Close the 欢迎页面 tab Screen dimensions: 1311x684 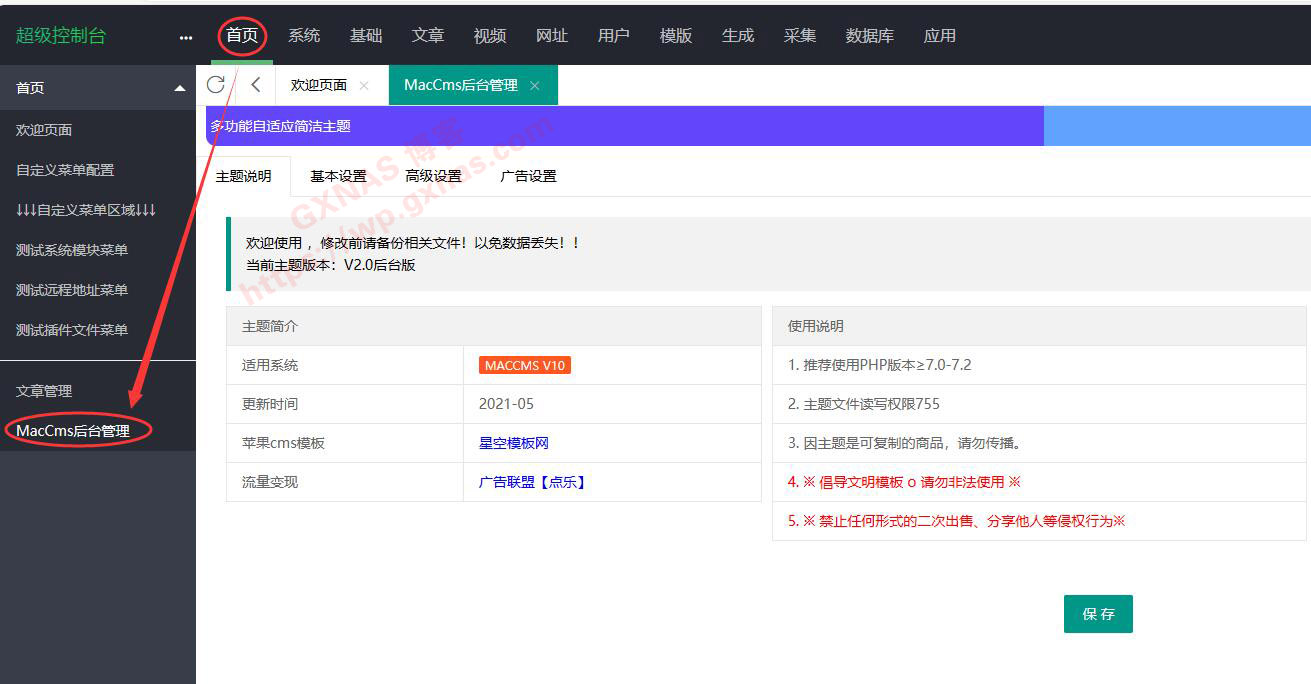click(364, 86)
